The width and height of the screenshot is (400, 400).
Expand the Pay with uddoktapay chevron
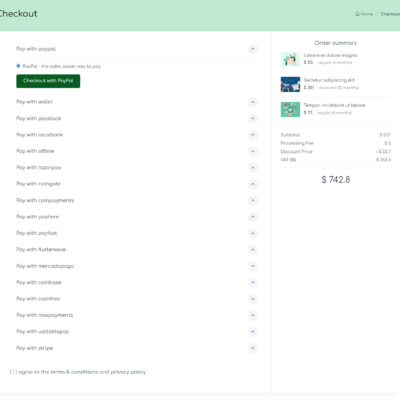click(253, 332)
